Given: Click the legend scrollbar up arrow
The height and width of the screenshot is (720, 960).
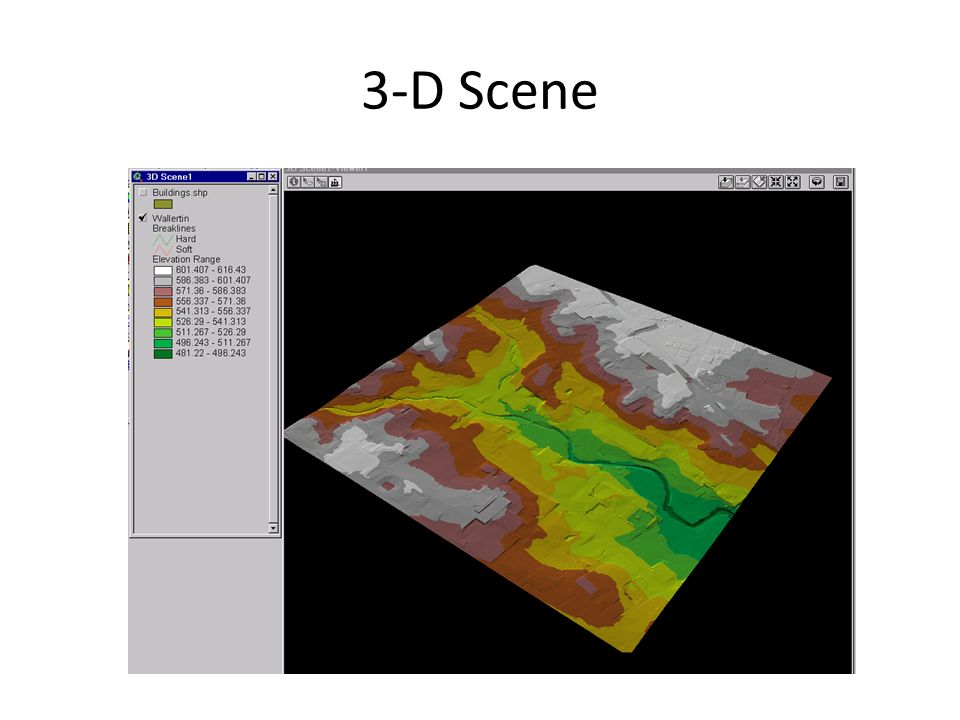Looking at the screenshot, I should [x=273, y=190].
